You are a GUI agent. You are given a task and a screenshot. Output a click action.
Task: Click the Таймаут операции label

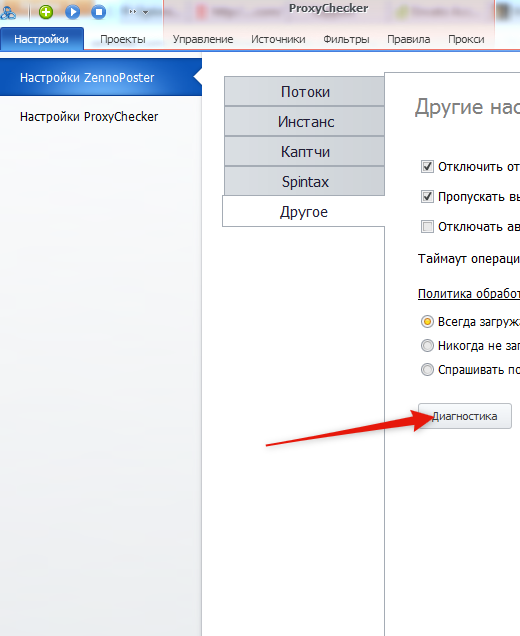[x=469, y=259]
